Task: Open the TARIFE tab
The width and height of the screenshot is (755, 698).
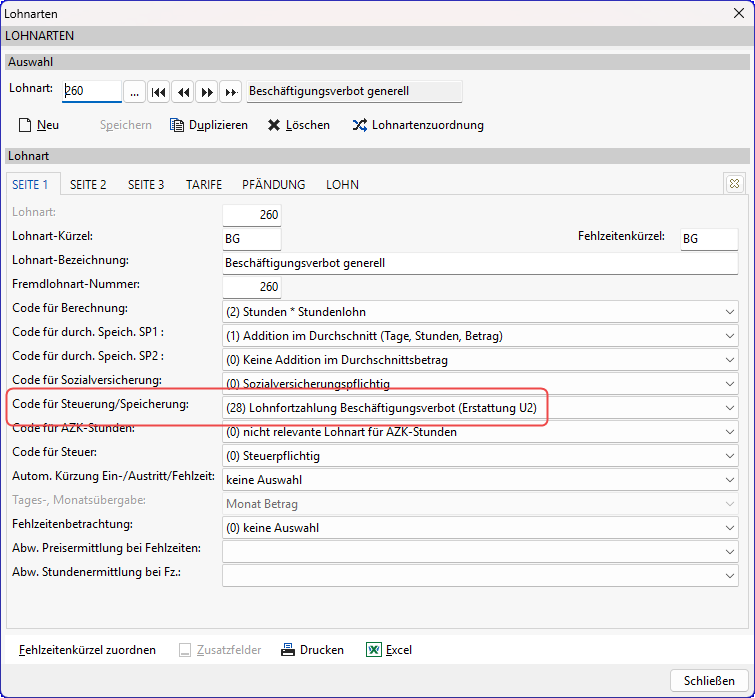Action: (x=204, y=185)
